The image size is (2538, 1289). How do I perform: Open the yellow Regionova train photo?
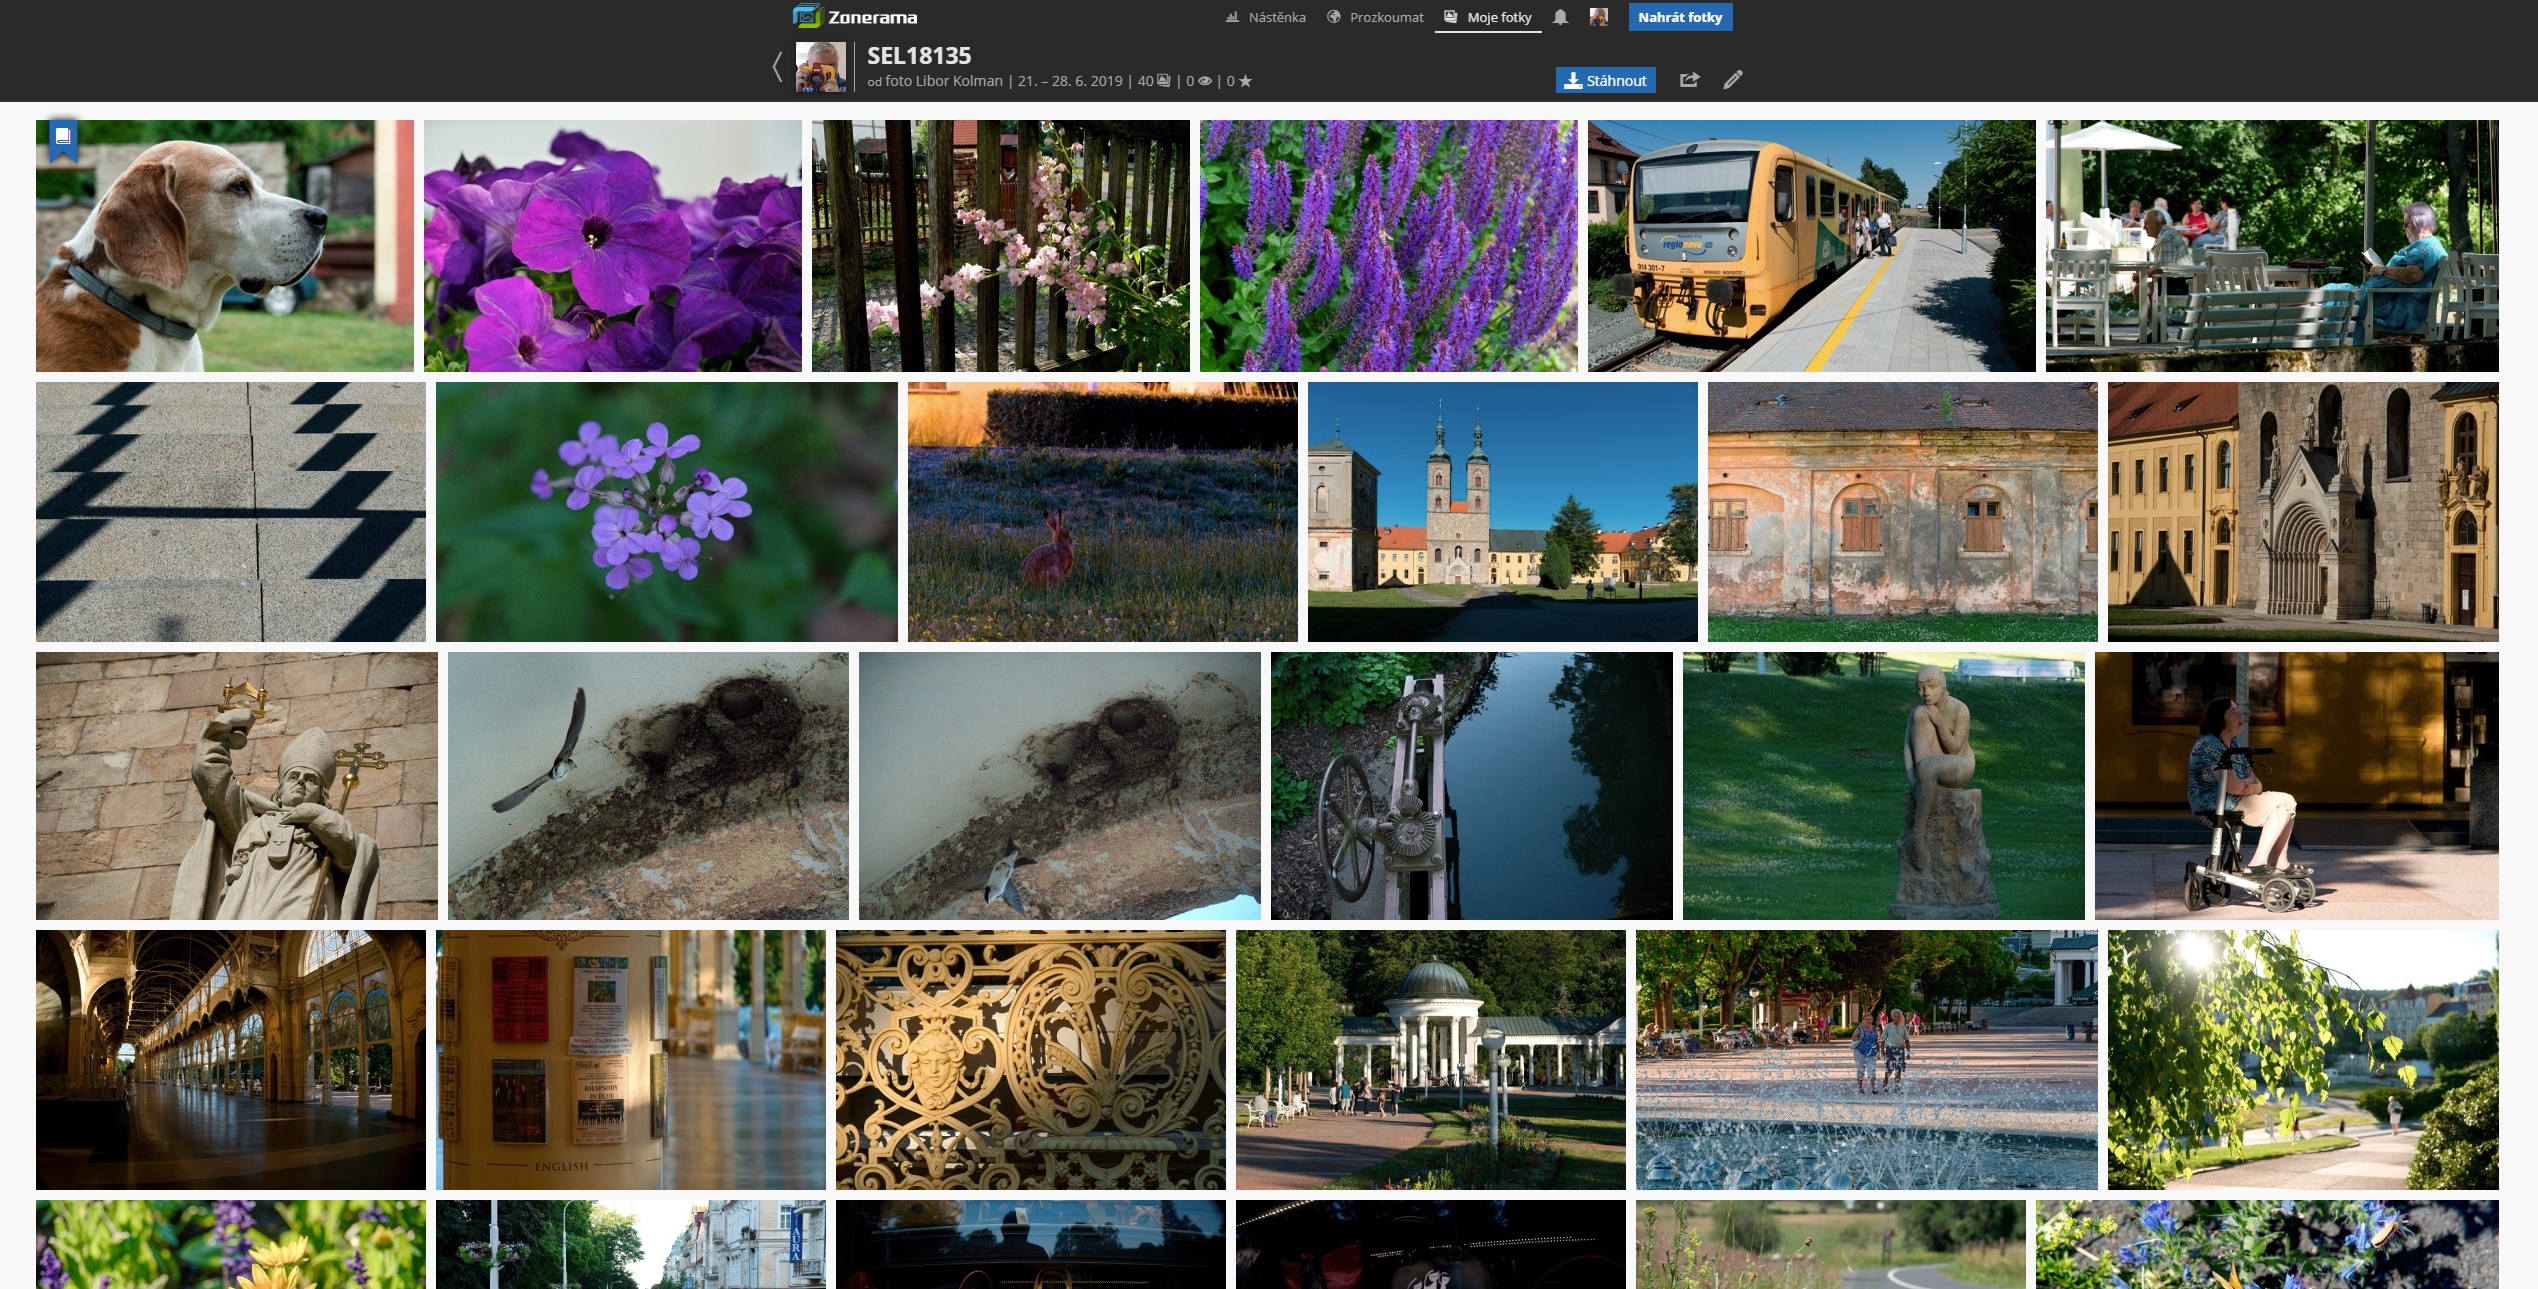click(x=1810, y=246)
